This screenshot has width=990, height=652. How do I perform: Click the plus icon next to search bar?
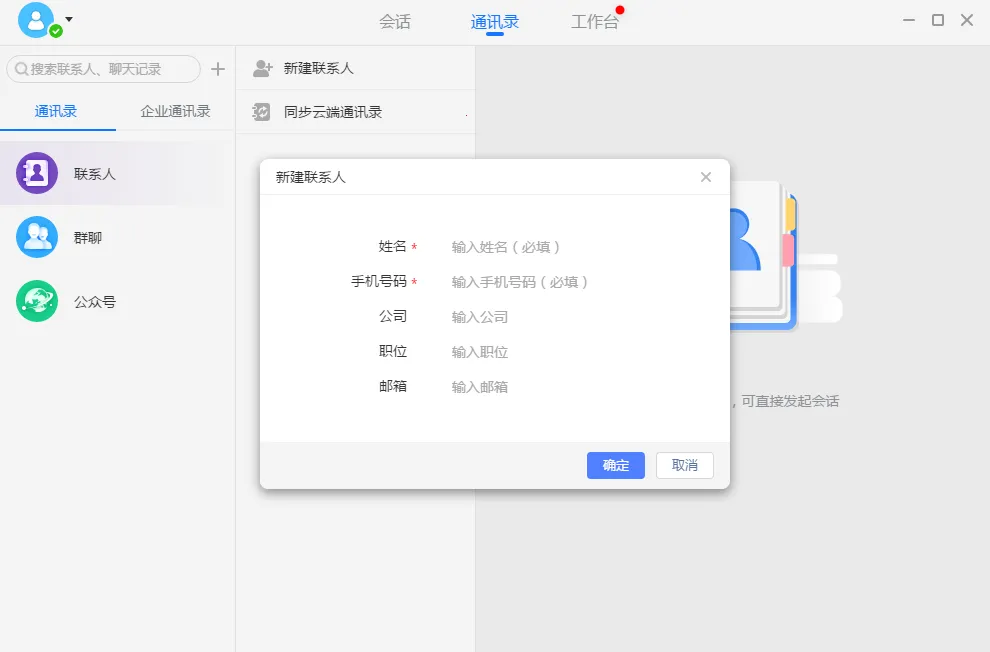pyautogui.click(x=218, y=69)
